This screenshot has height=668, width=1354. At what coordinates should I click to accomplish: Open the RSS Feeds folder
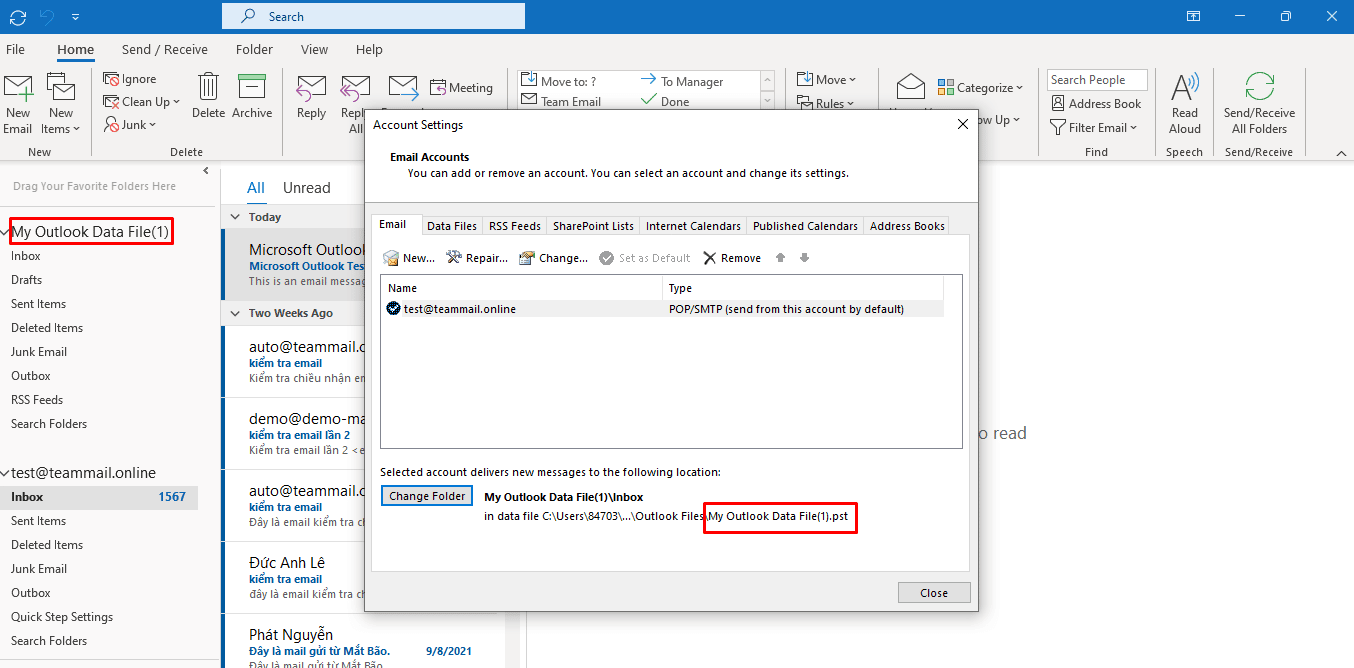[x=37, y=400]
